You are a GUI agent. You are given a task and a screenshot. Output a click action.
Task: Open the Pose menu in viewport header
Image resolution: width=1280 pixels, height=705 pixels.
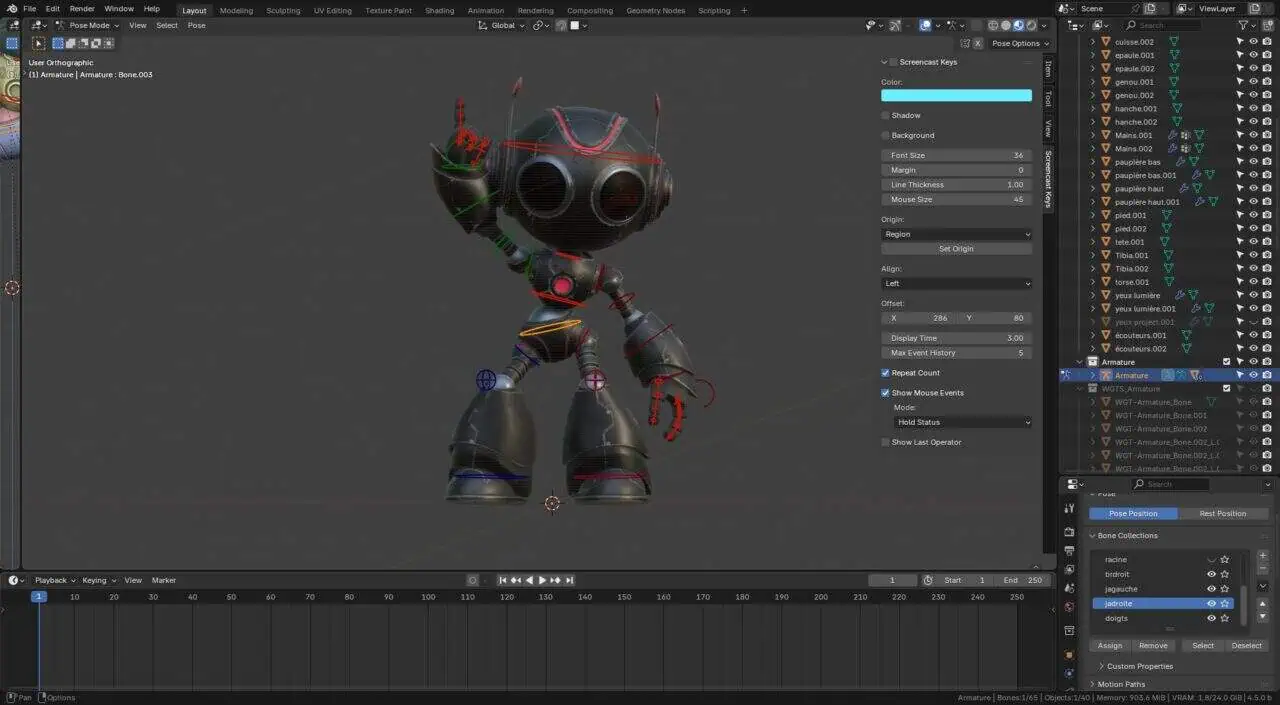196,25
